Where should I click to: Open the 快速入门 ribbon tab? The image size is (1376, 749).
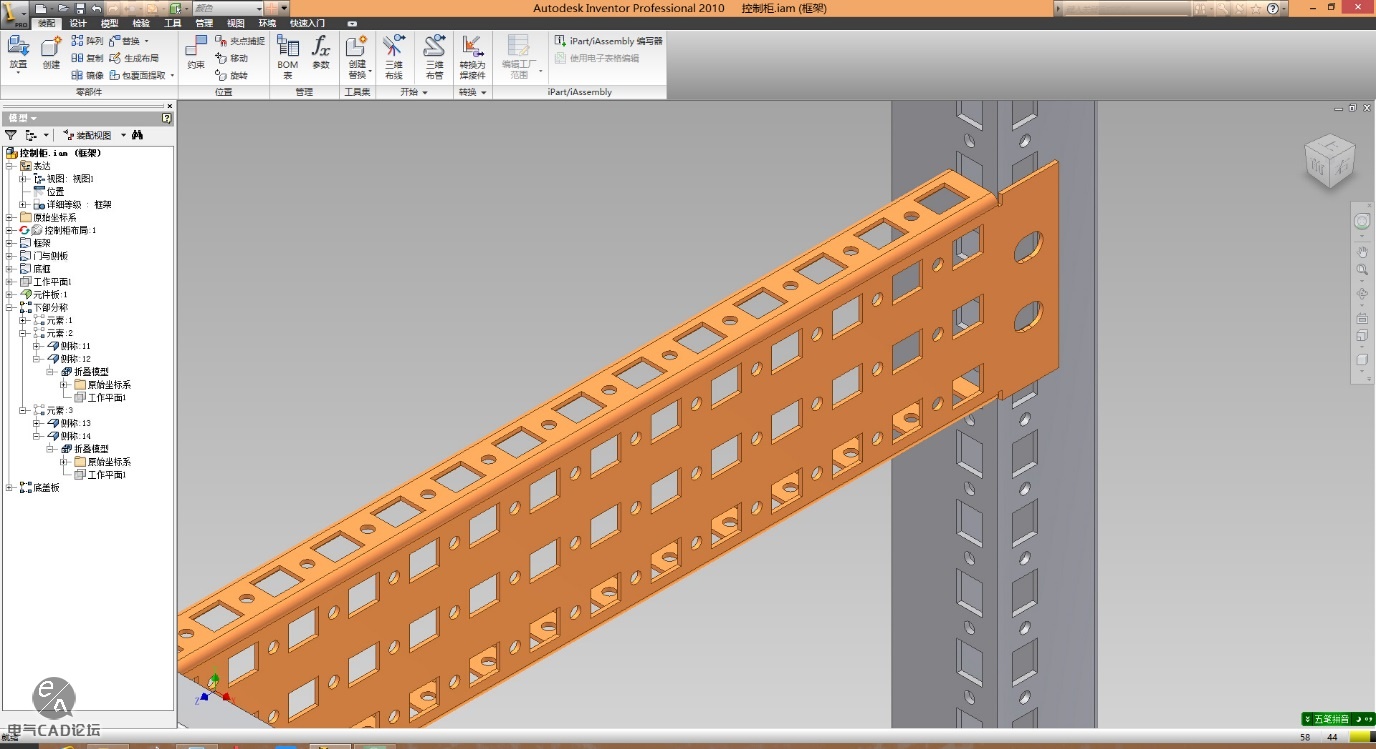coord(308,23)
